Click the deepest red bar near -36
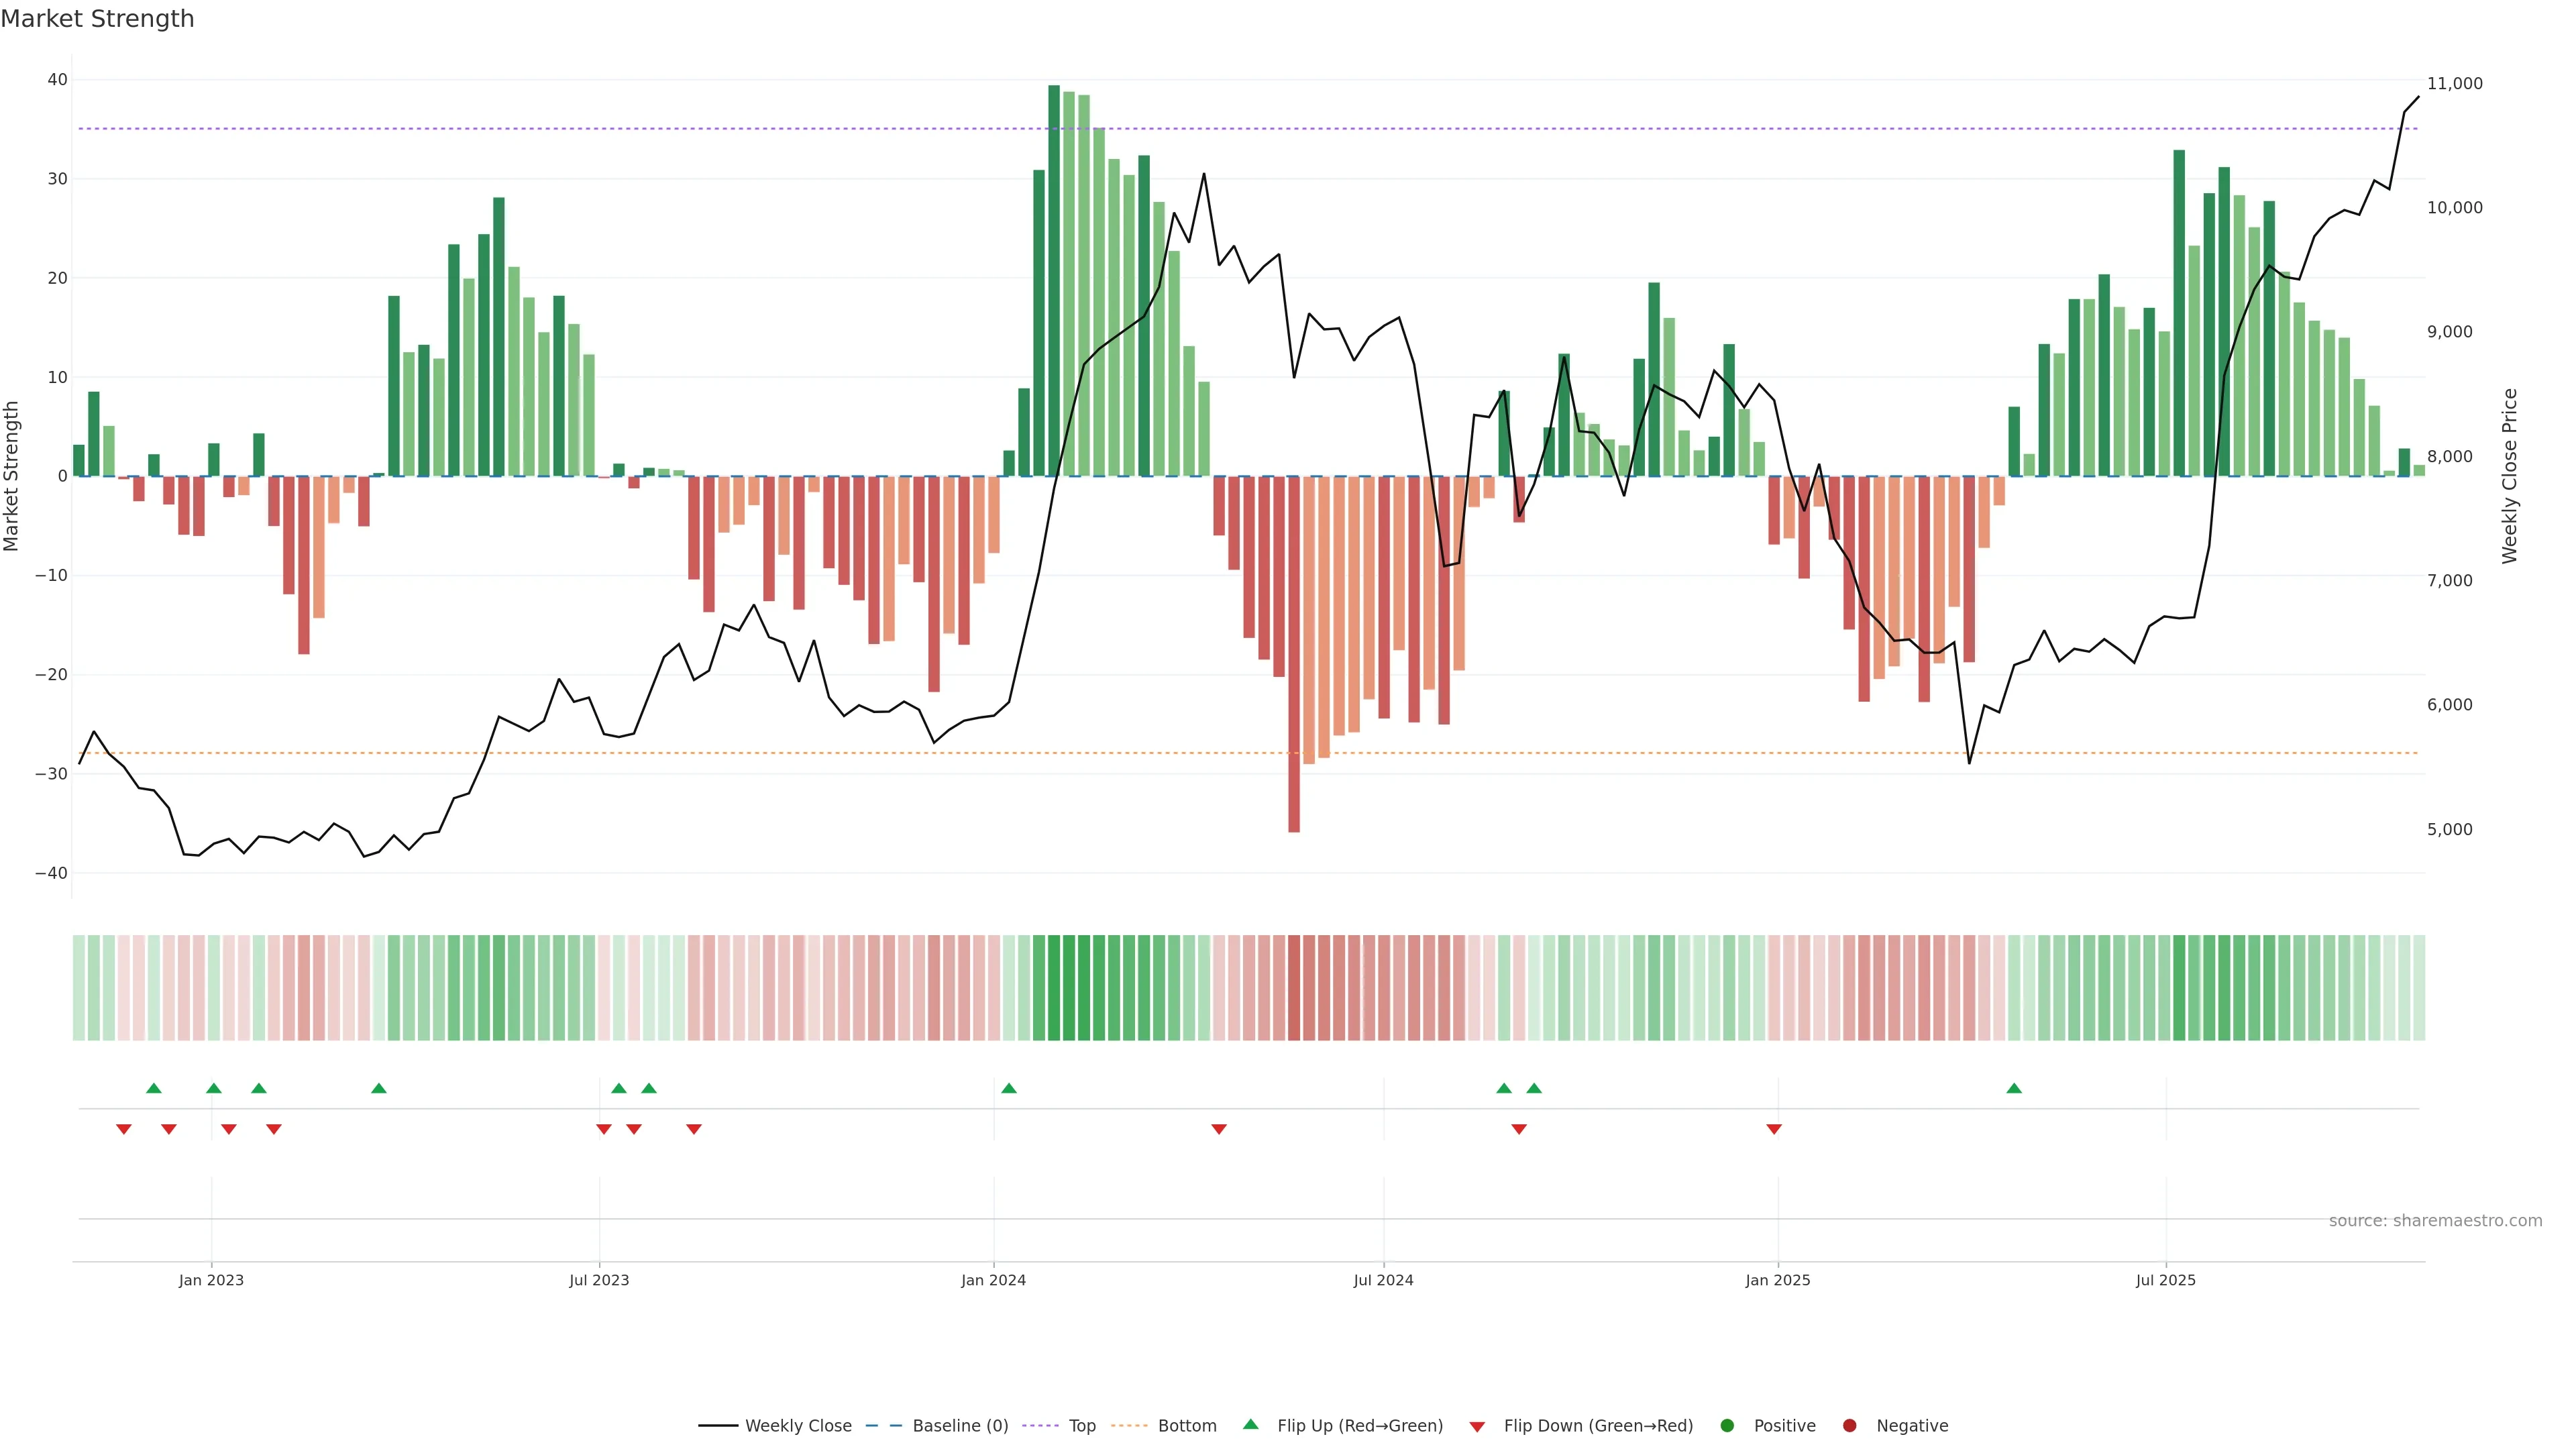2576x1449 pixels. [x=1294, y=654]
